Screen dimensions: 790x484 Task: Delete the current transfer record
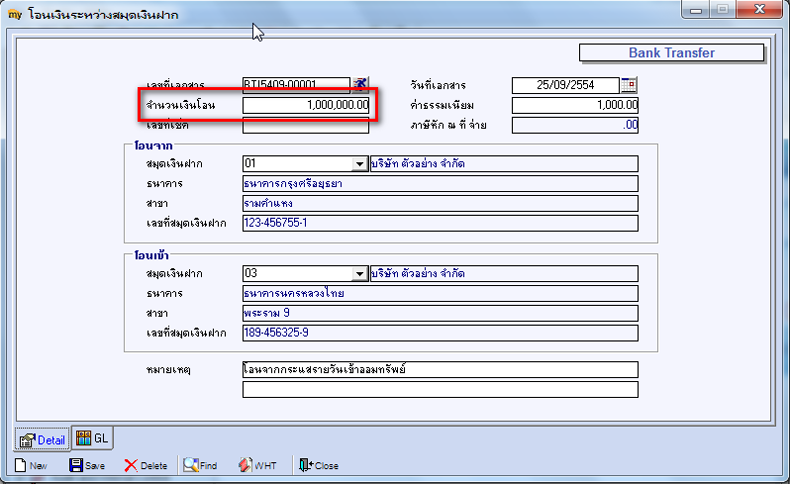tap(146, 465)
